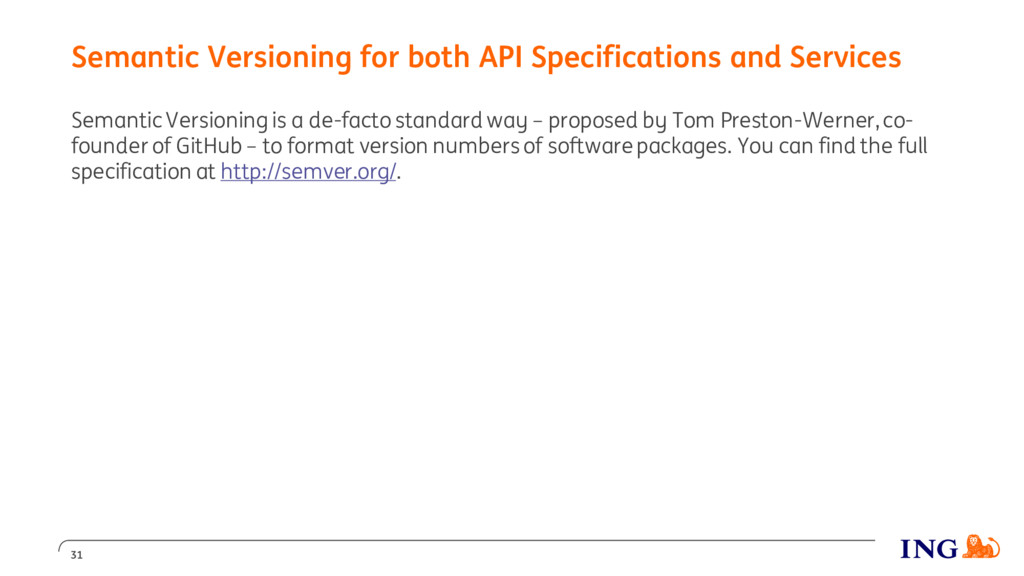Select the slide number 31
The image size is (1024, 576).
click(x=76, y=555)
